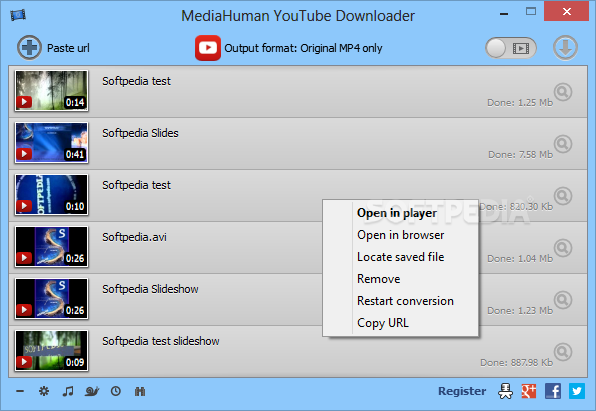Open settings via the gear icon

tap(44, 391)
